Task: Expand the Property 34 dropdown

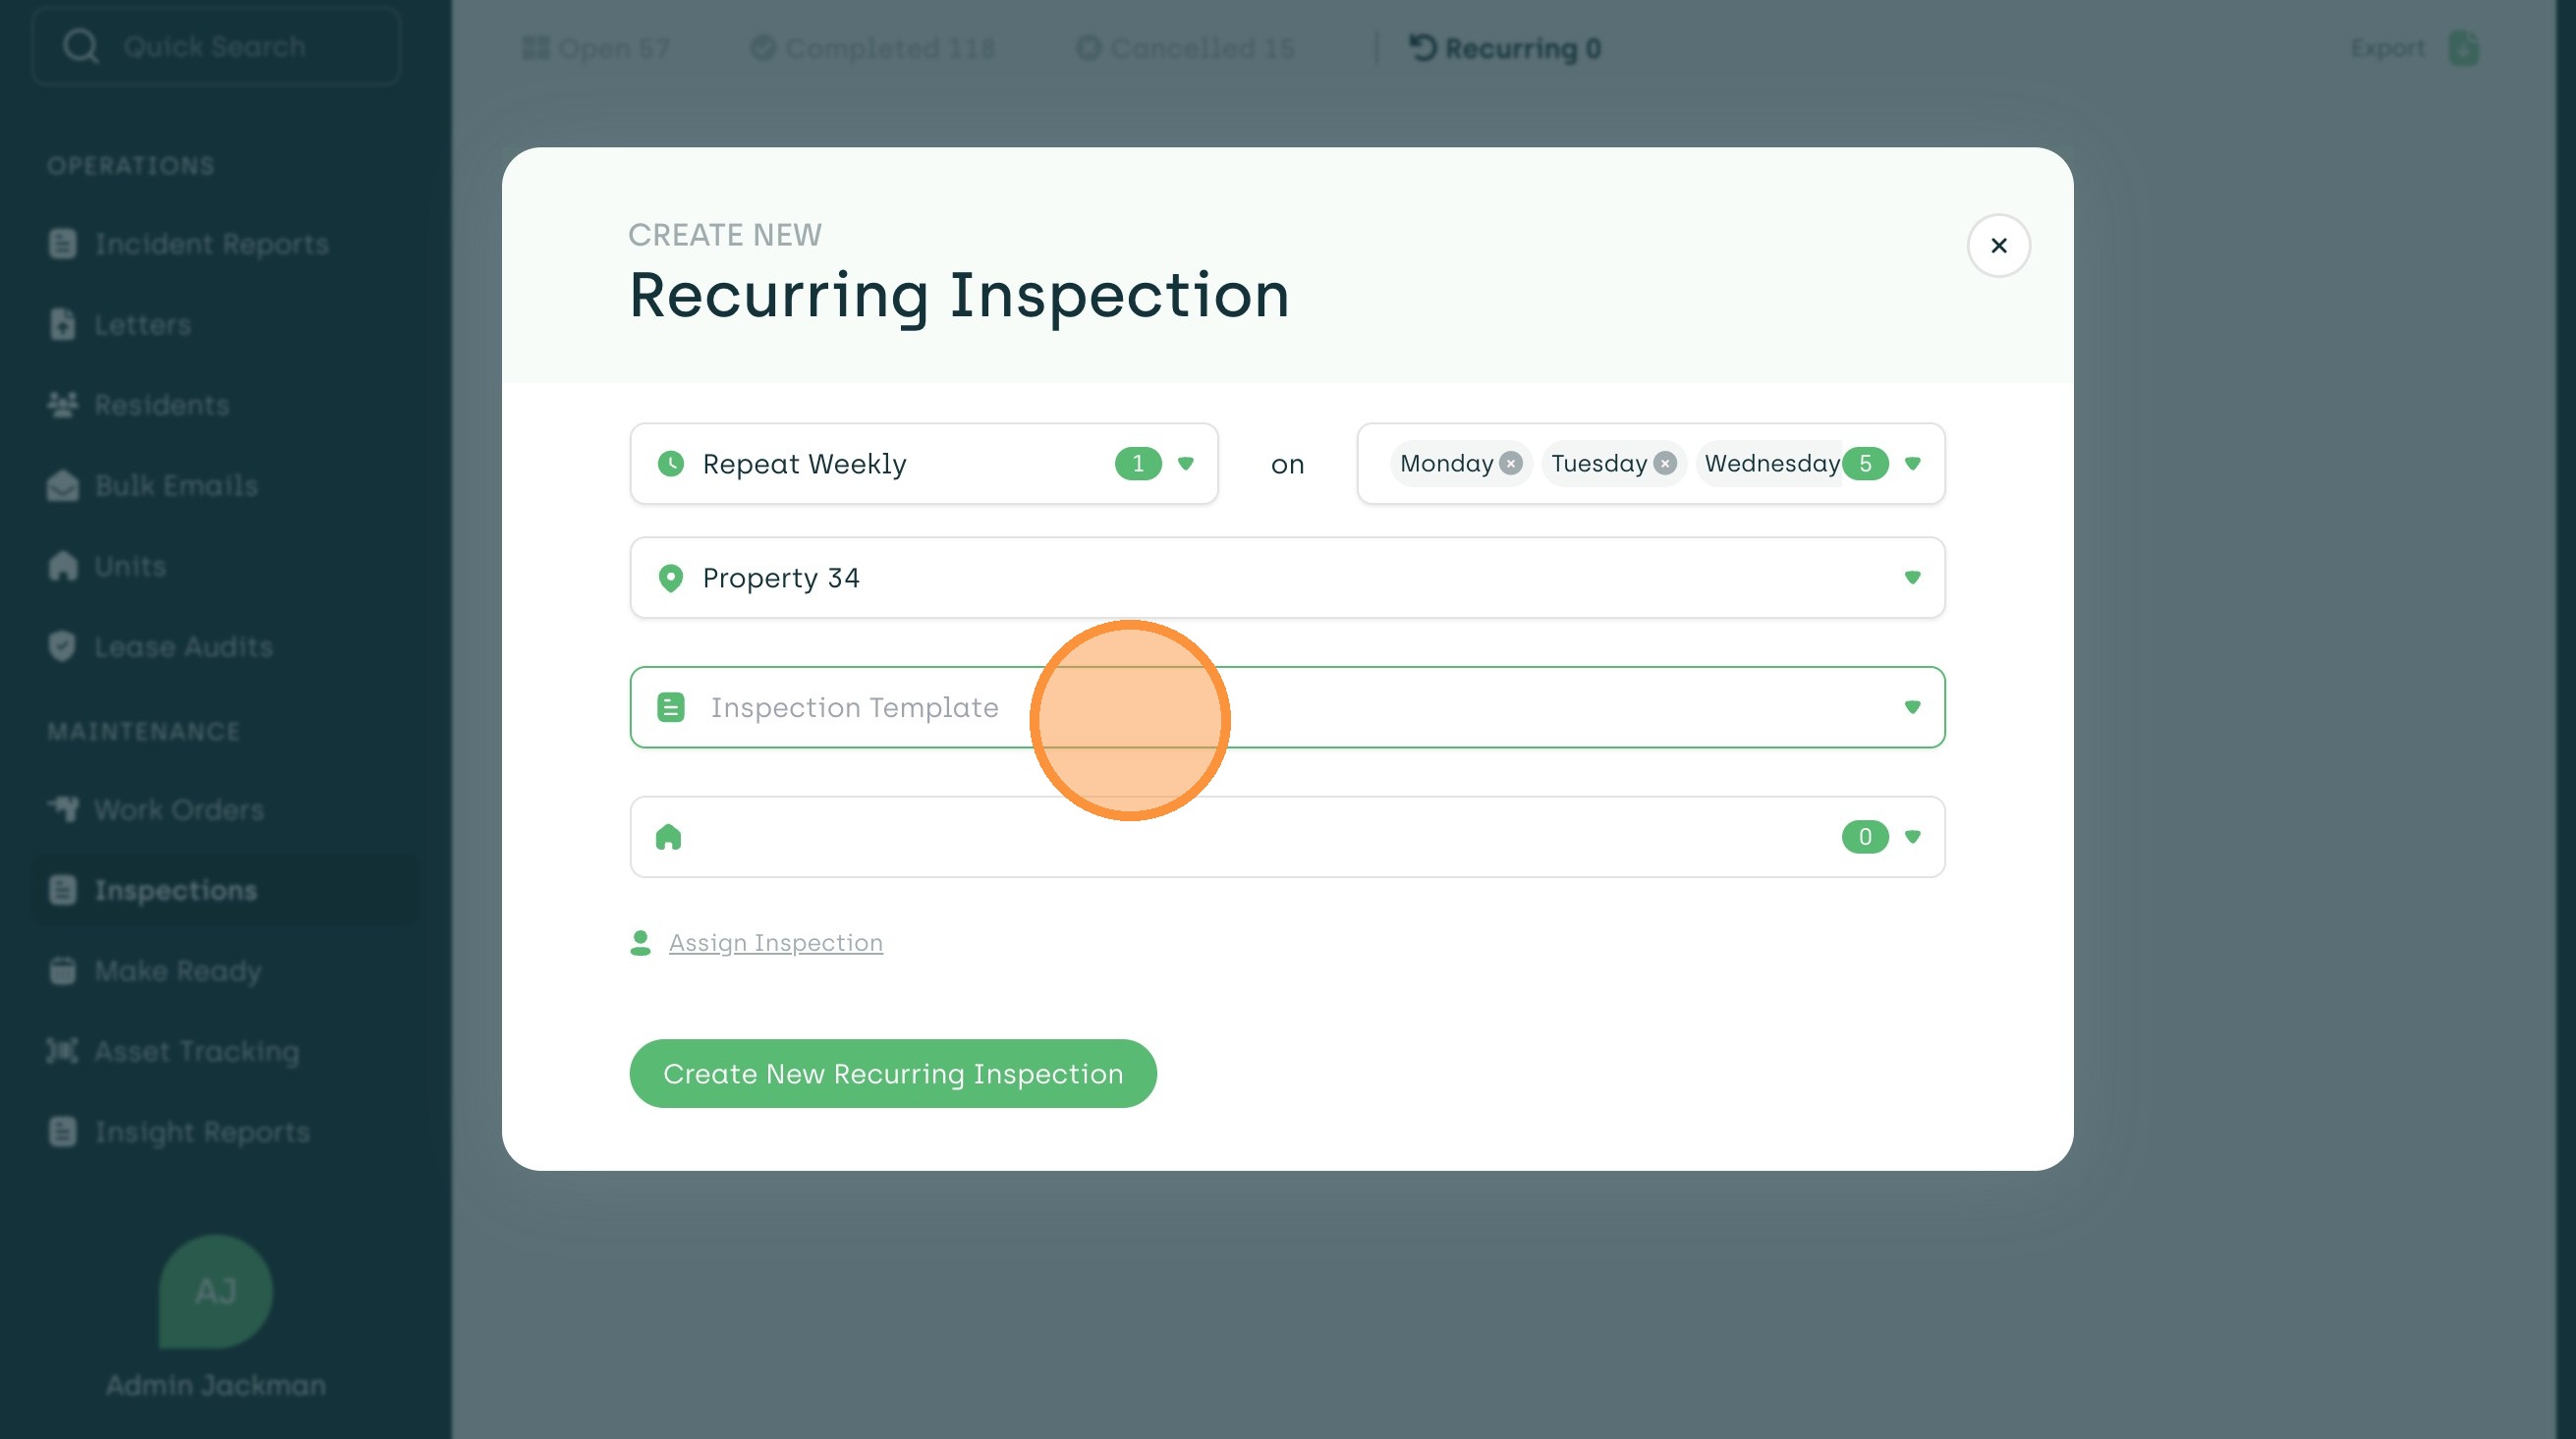Action: click(x=1912, y=578)
